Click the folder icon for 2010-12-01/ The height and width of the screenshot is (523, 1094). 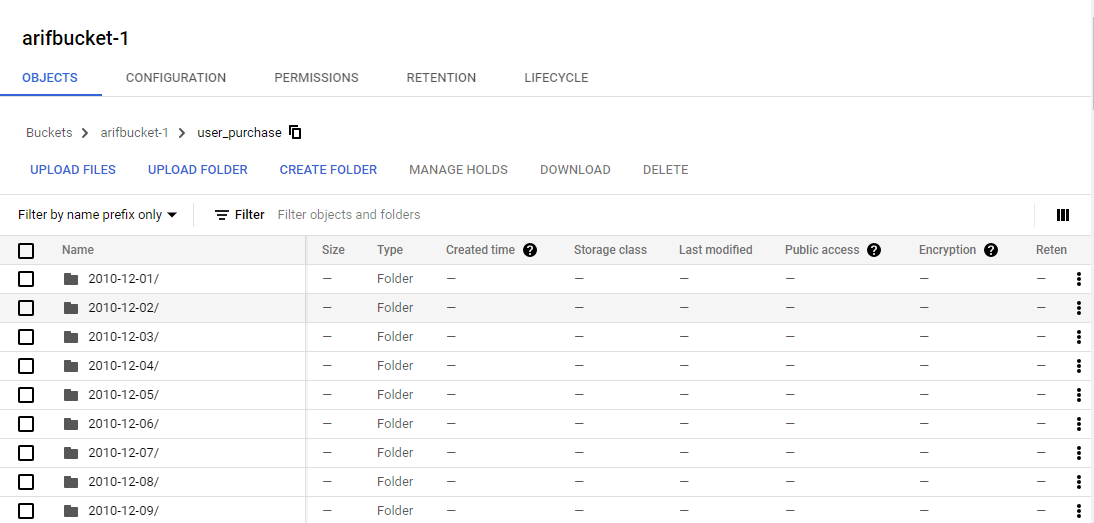click(x=70, y=279)
